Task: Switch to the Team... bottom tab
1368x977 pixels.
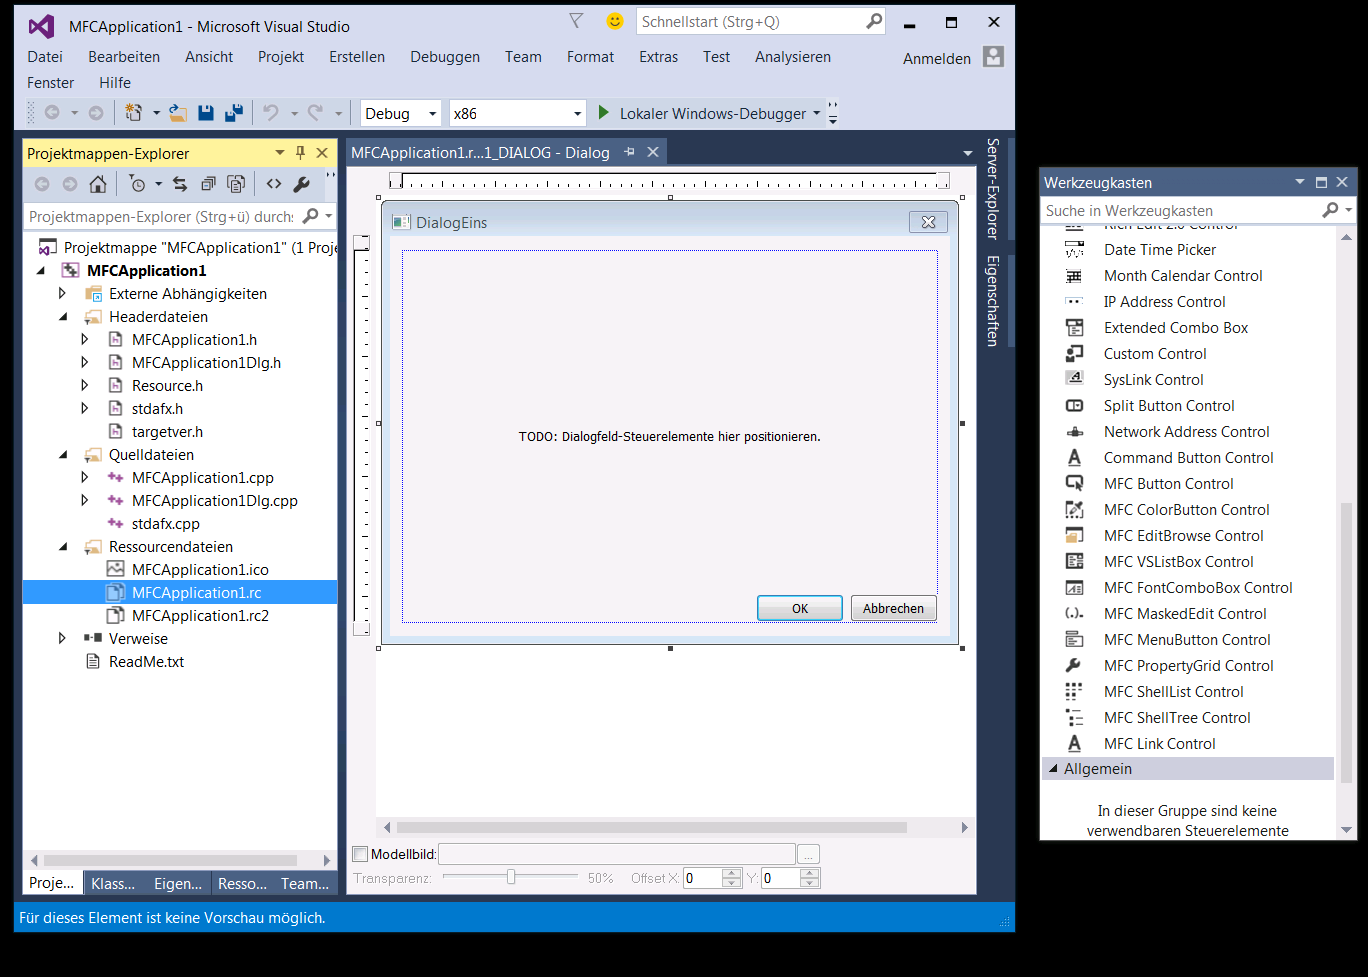Action: (x=305, y=883)
